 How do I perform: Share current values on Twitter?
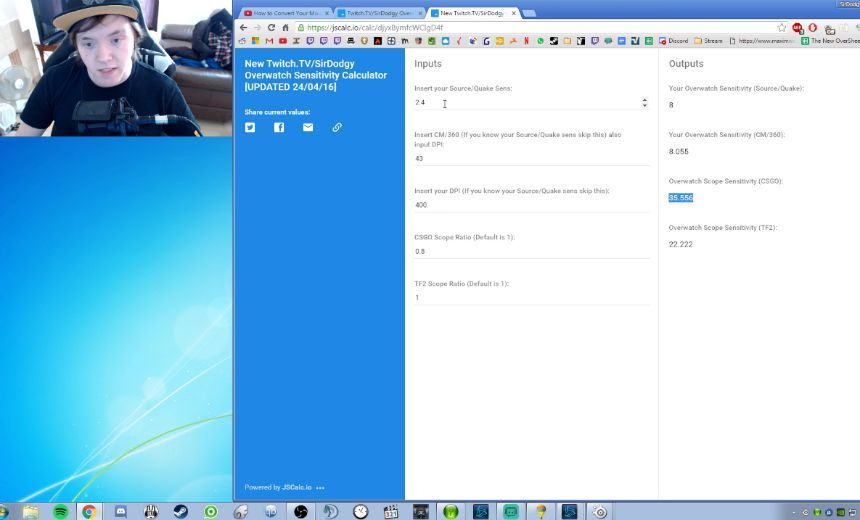(250, 128)
